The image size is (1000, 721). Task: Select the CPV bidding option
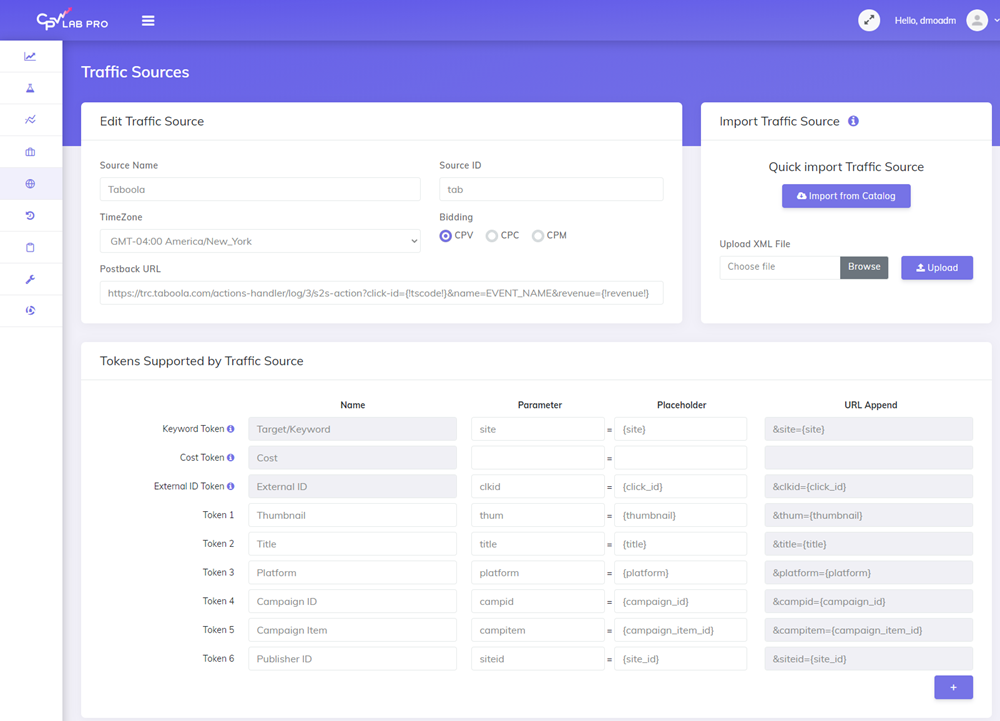point(446,236)
